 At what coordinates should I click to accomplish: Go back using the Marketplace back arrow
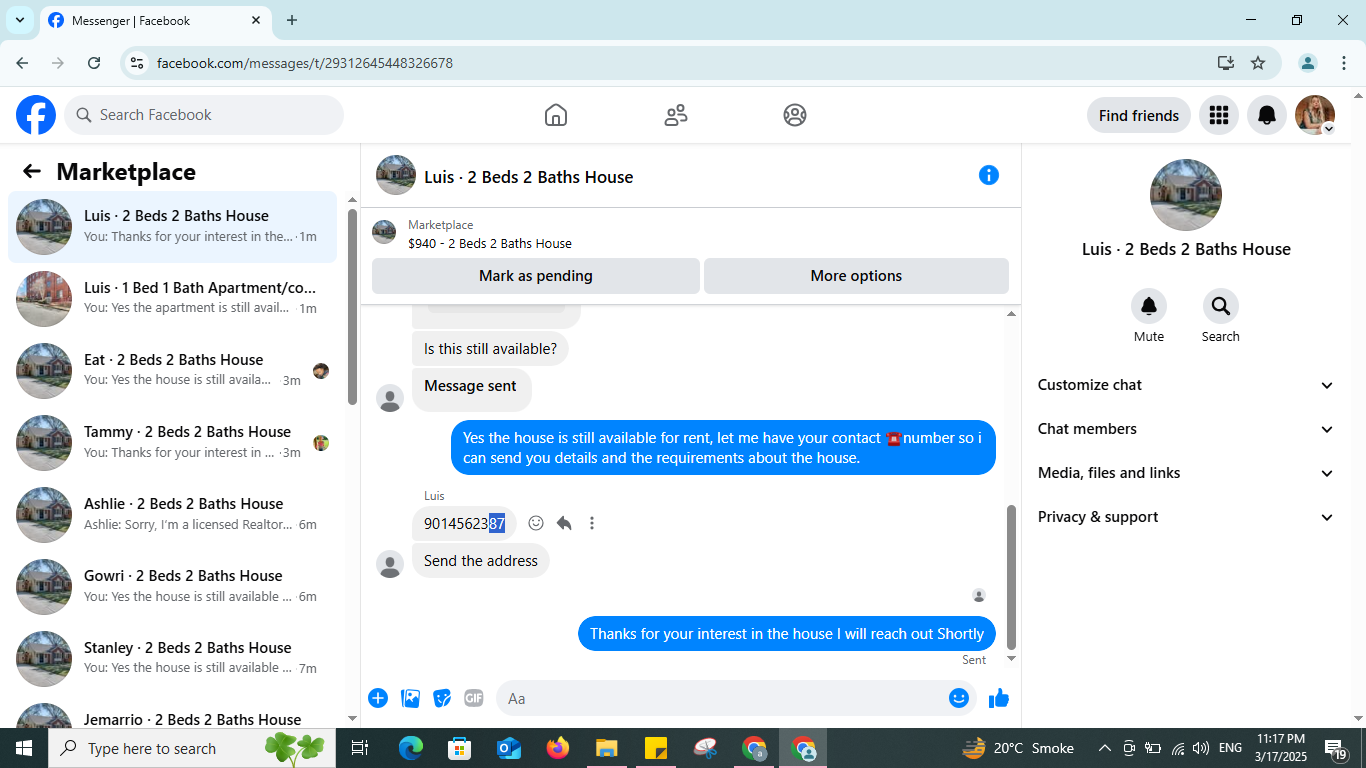pos(32,171)
